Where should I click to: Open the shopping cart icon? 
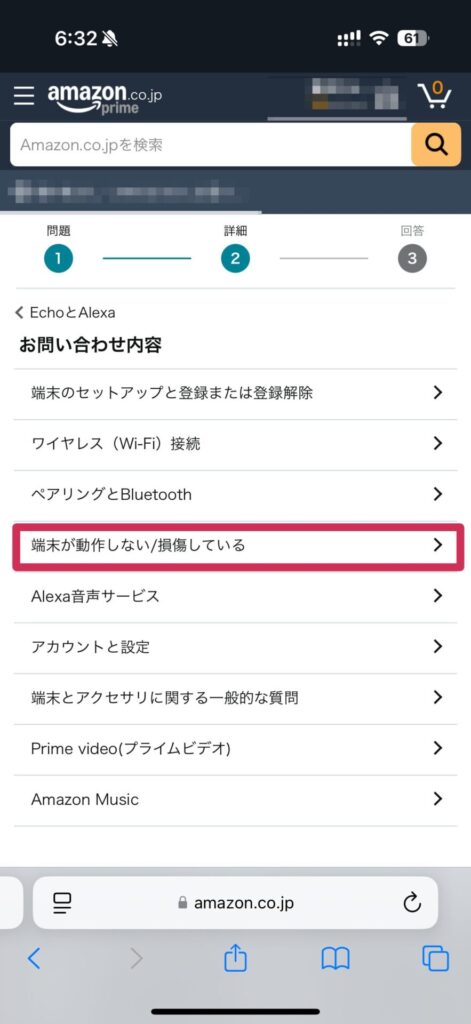434,95
